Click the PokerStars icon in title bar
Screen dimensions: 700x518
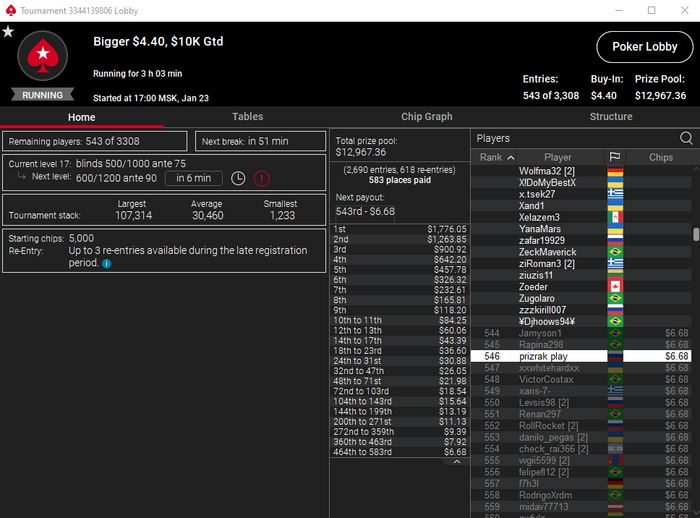11,10
